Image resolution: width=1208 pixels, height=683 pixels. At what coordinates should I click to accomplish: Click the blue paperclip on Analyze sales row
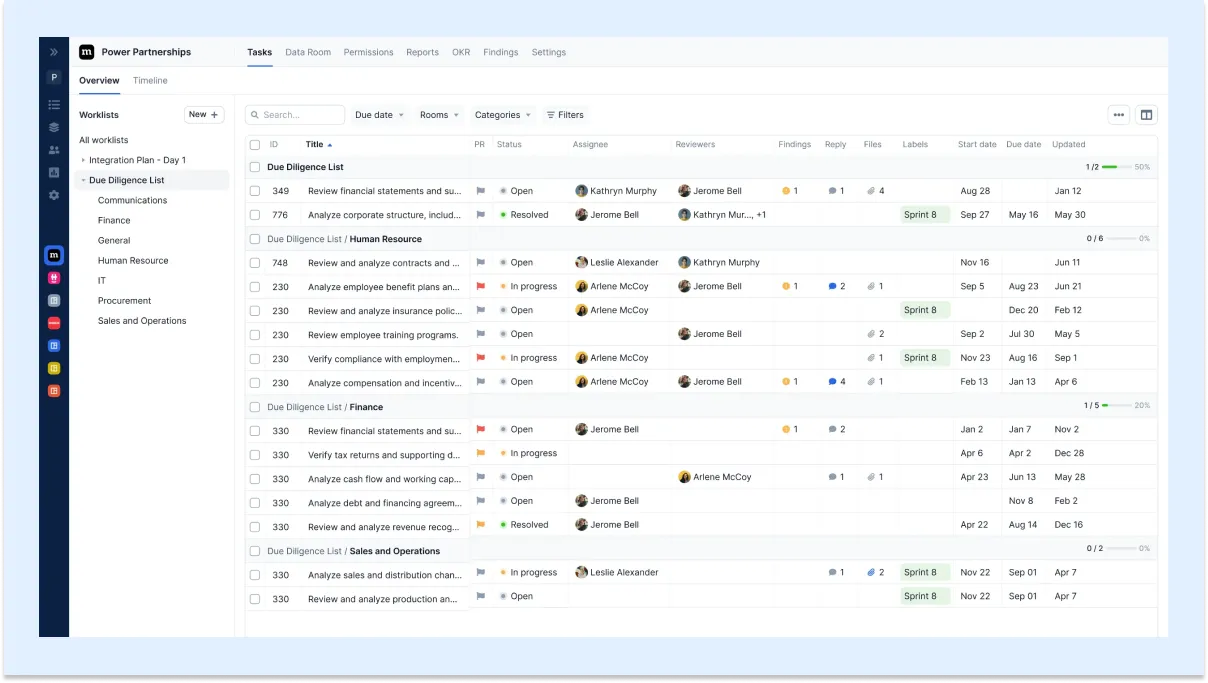871,573
